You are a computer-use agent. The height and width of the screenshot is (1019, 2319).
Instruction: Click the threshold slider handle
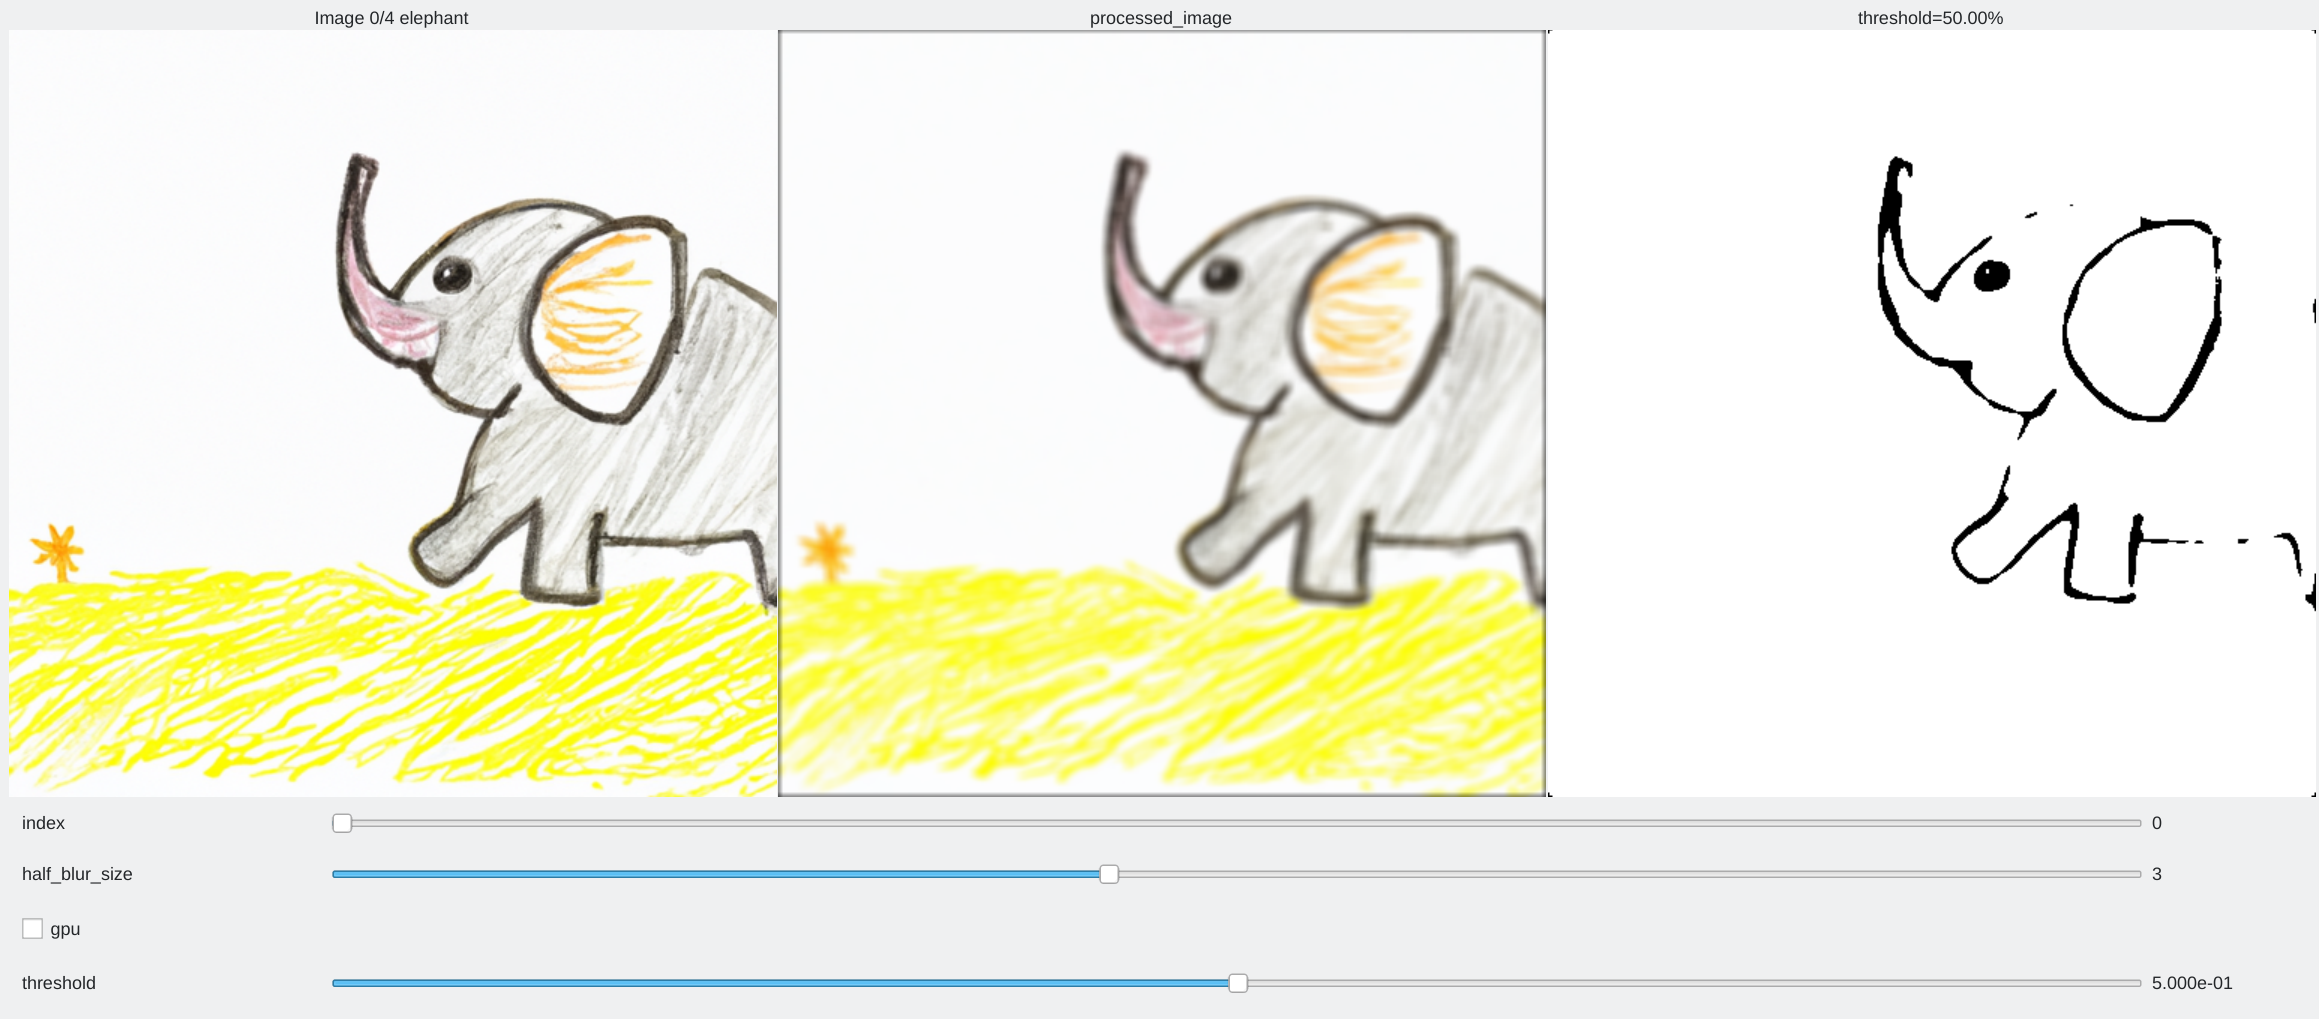1238,983
